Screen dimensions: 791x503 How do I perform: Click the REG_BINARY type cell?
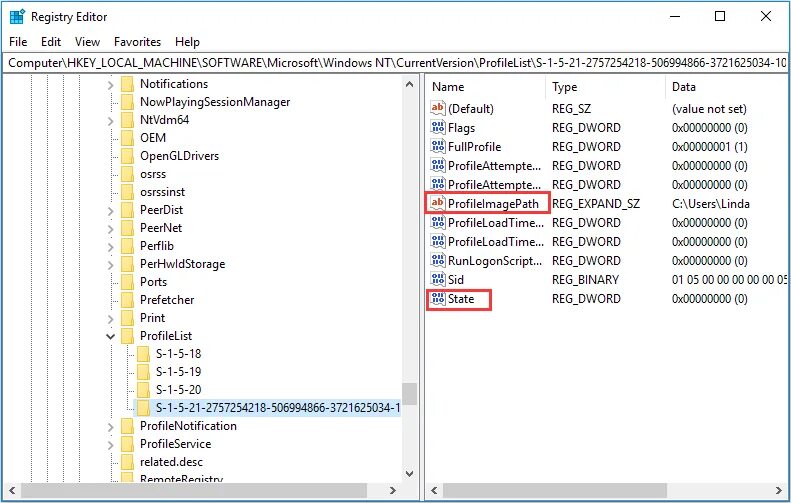pyautogui.click(x=585, y=280)
